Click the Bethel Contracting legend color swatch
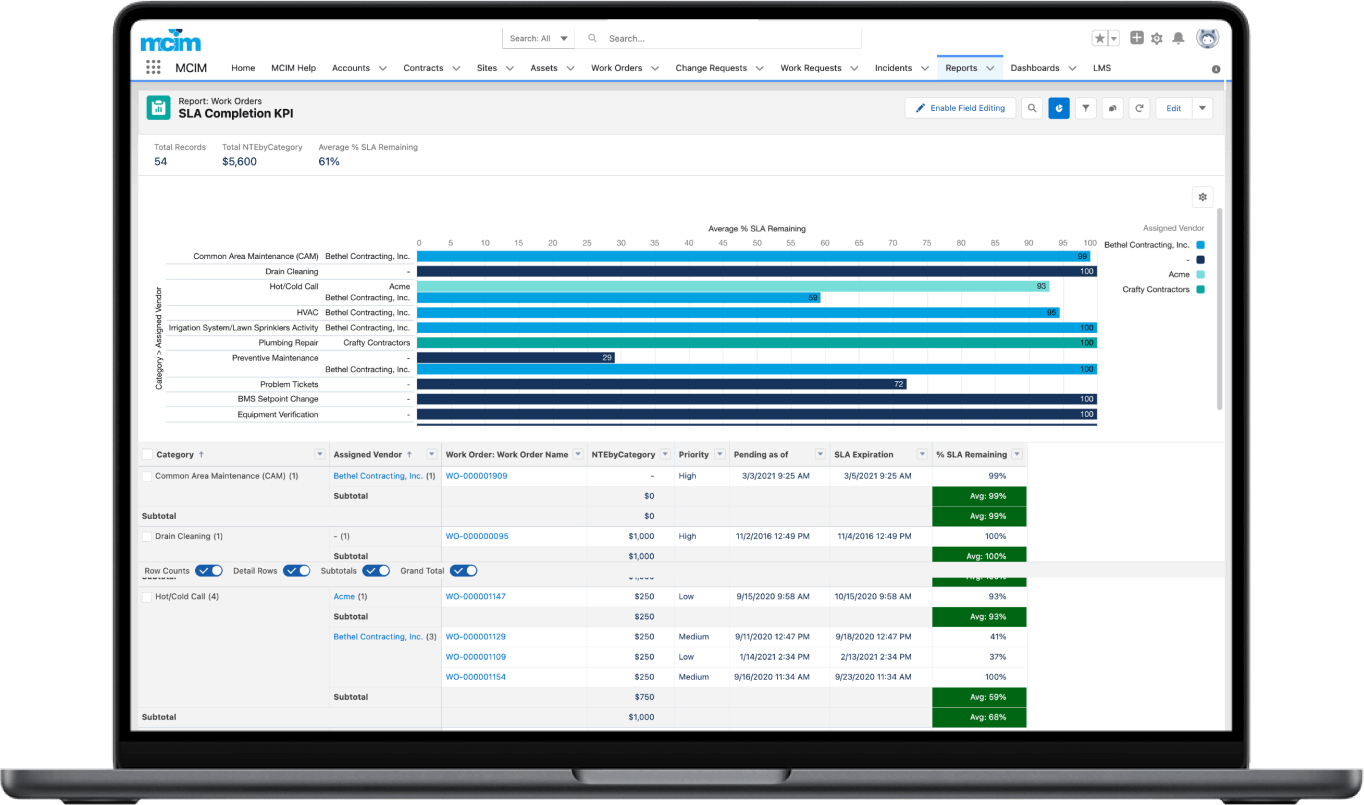 1200,244
